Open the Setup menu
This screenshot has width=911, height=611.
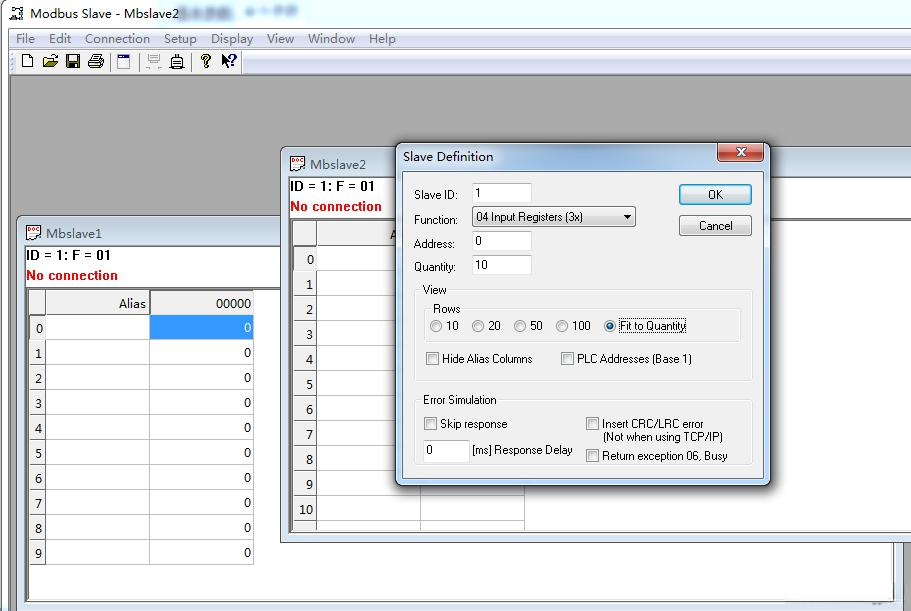(x=180, y=39)
